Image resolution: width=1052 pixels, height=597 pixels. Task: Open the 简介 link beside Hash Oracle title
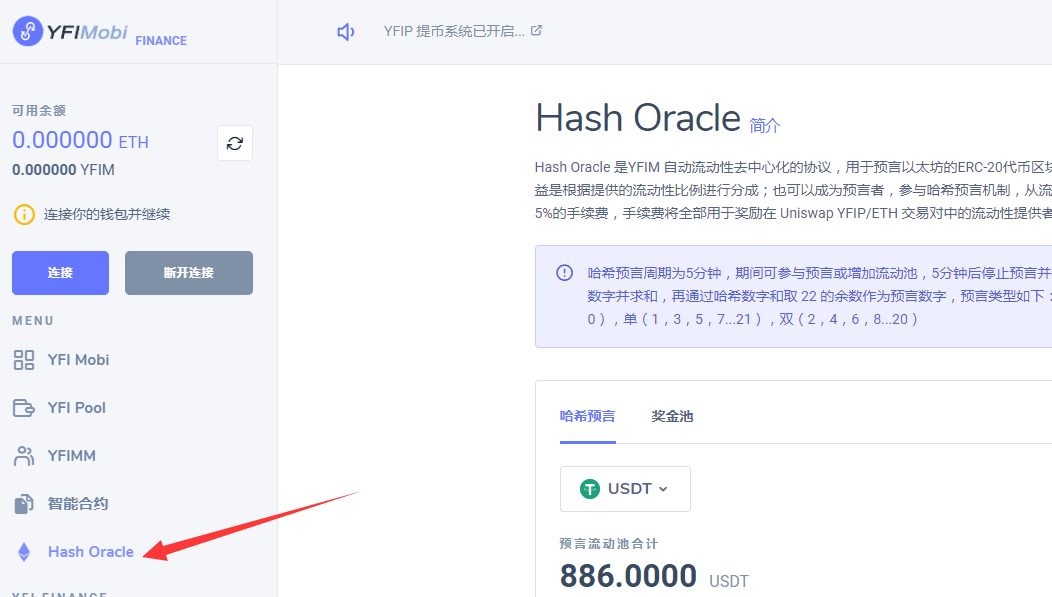[x=765, y=125]
